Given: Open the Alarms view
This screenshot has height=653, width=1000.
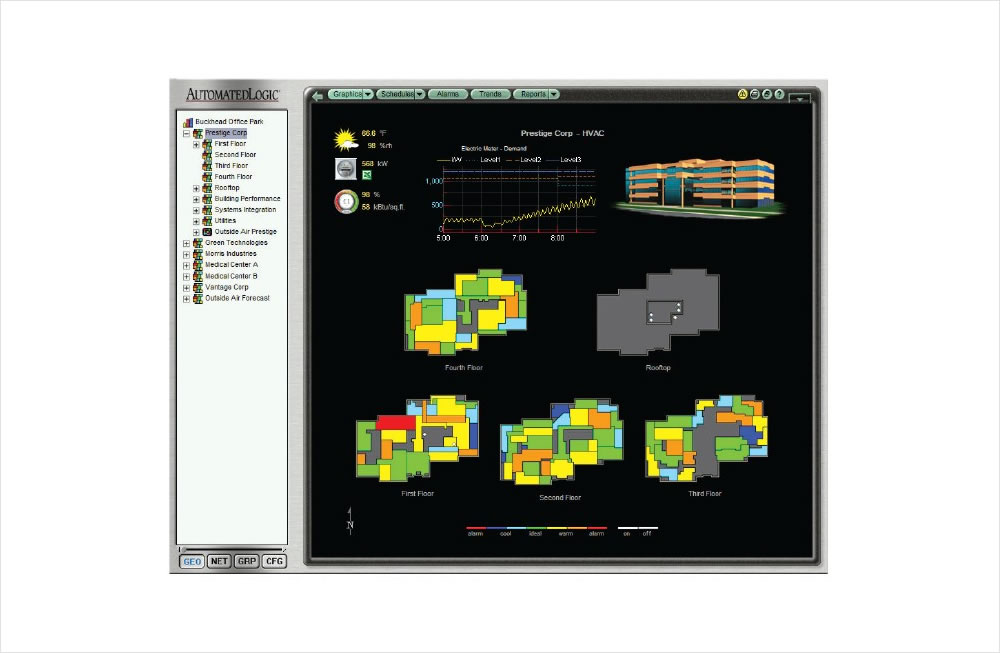Looking at the screenshot, I should pos(448,94).
